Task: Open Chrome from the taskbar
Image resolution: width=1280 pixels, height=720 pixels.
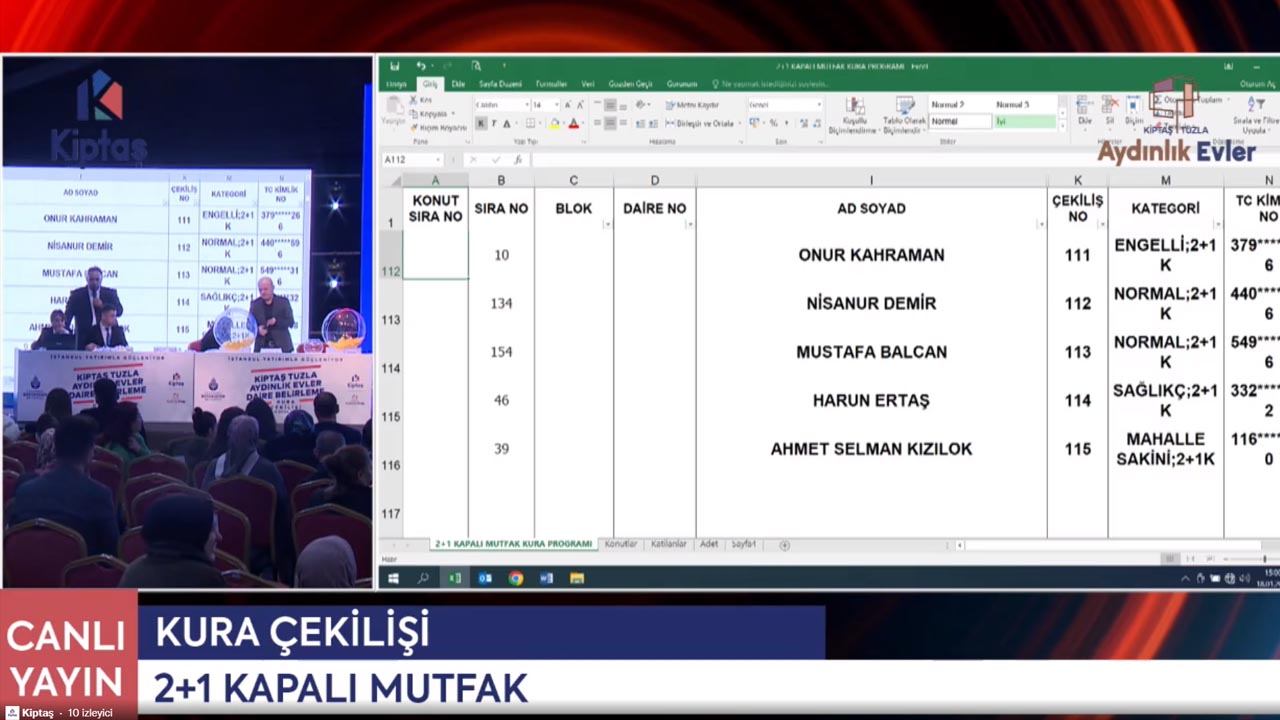Action: [x=515, y=578]
